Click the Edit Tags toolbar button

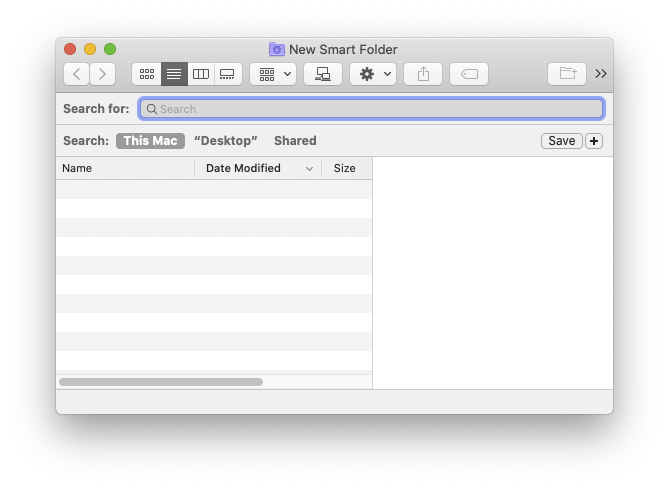point(469,74)
